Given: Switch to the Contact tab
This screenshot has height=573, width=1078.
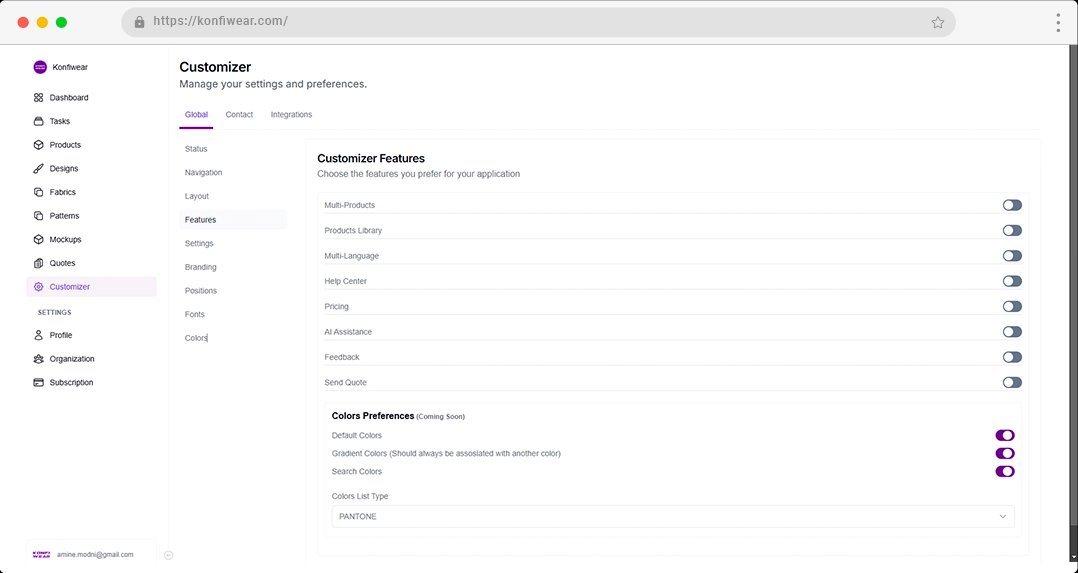Looking at the screenshot, I should coord(239,115).
